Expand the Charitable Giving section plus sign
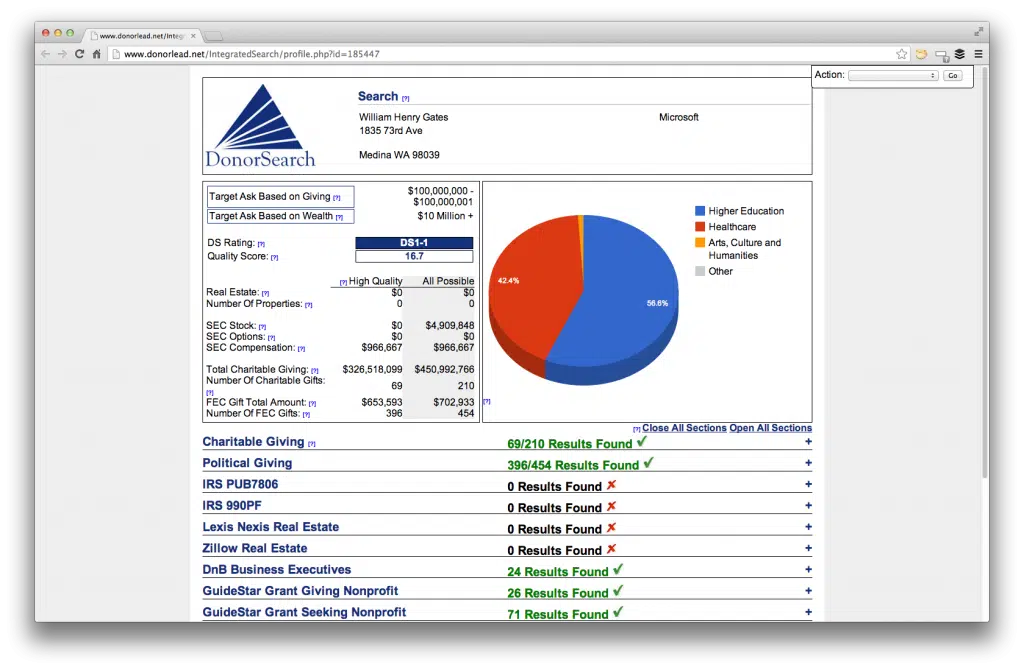Viewport: 1024px width, 670px height. (808, 442)
